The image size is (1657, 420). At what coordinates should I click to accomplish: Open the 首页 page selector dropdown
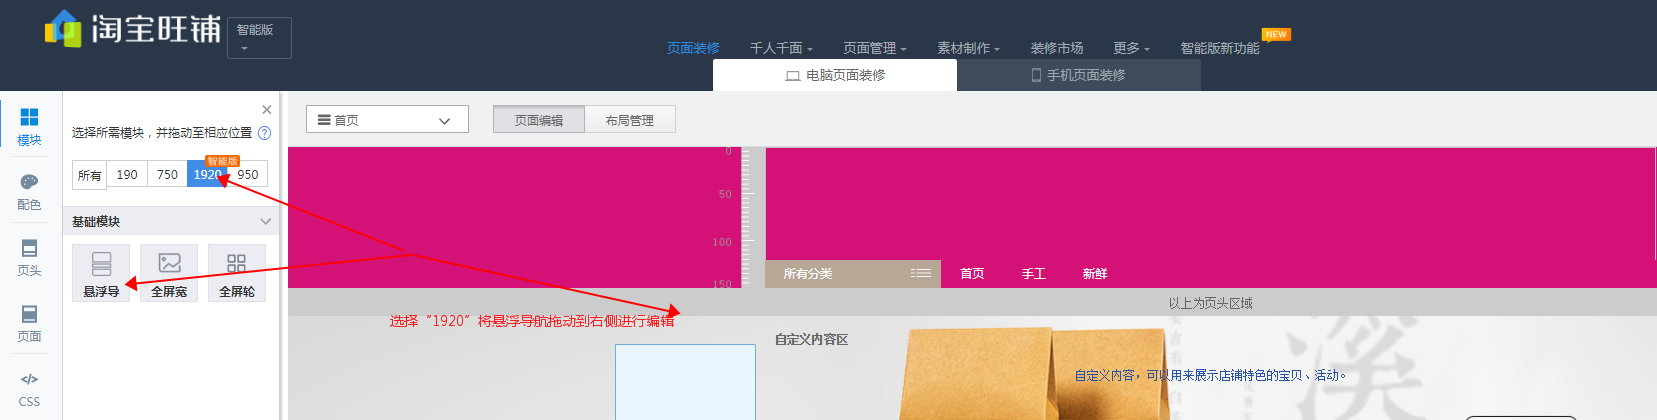tap(387, 119)
